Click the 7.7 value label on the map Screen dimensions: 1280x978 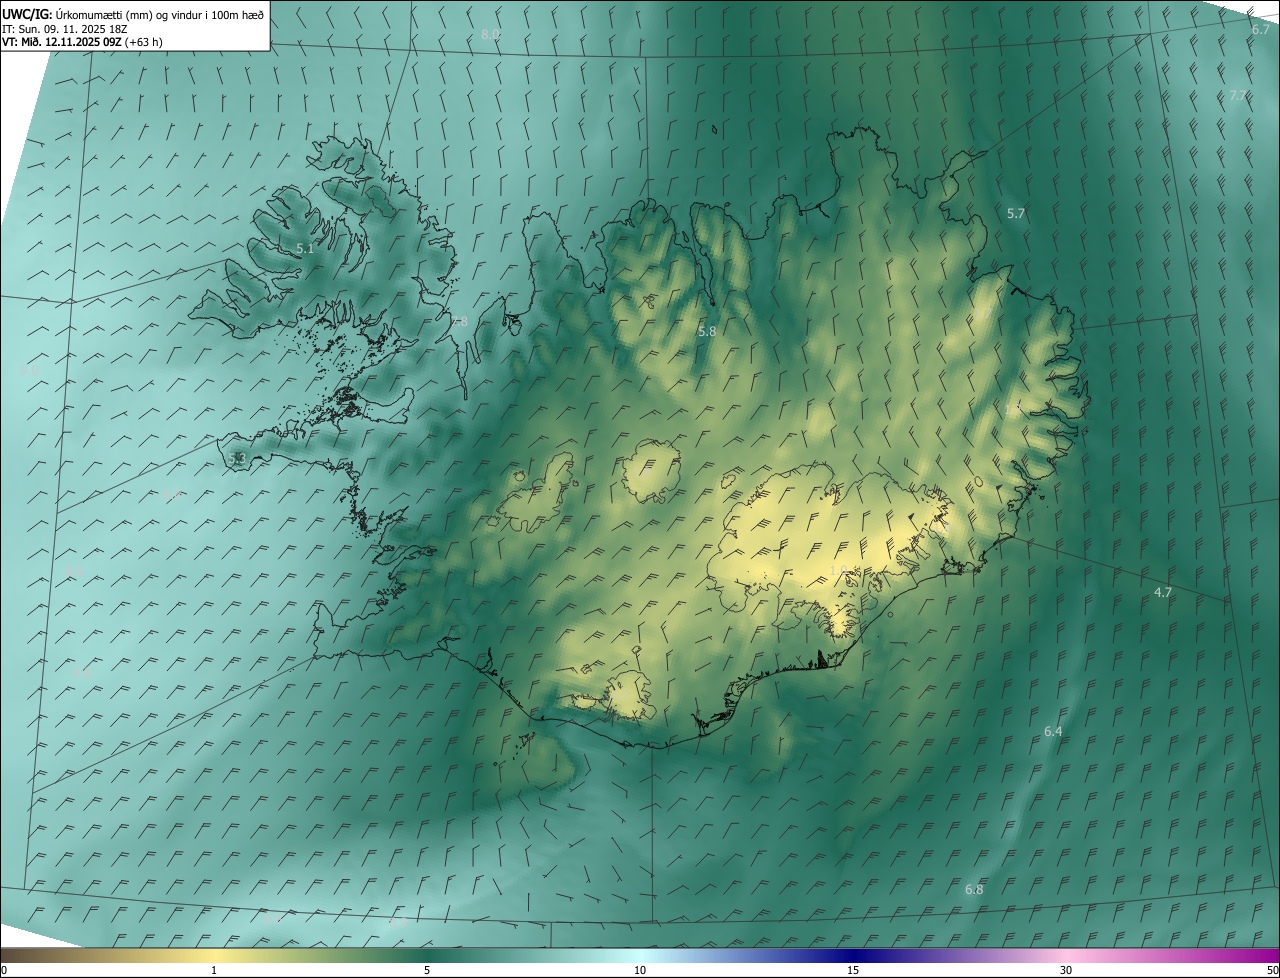(x=1237, y=96)
